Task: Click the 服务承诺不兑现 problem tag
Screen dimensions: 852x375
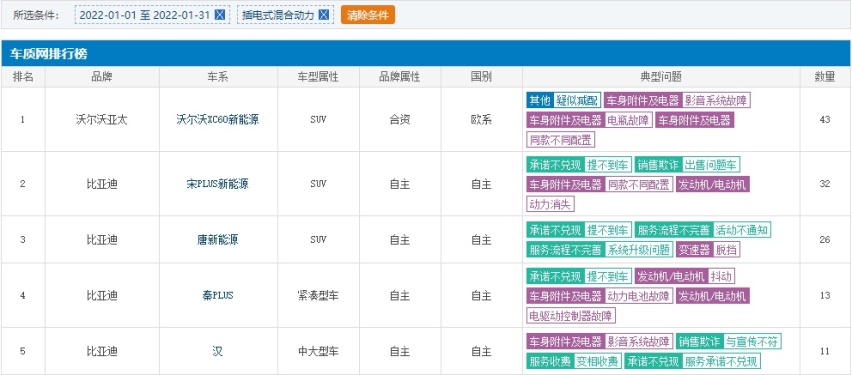Action: coord(721,362)
